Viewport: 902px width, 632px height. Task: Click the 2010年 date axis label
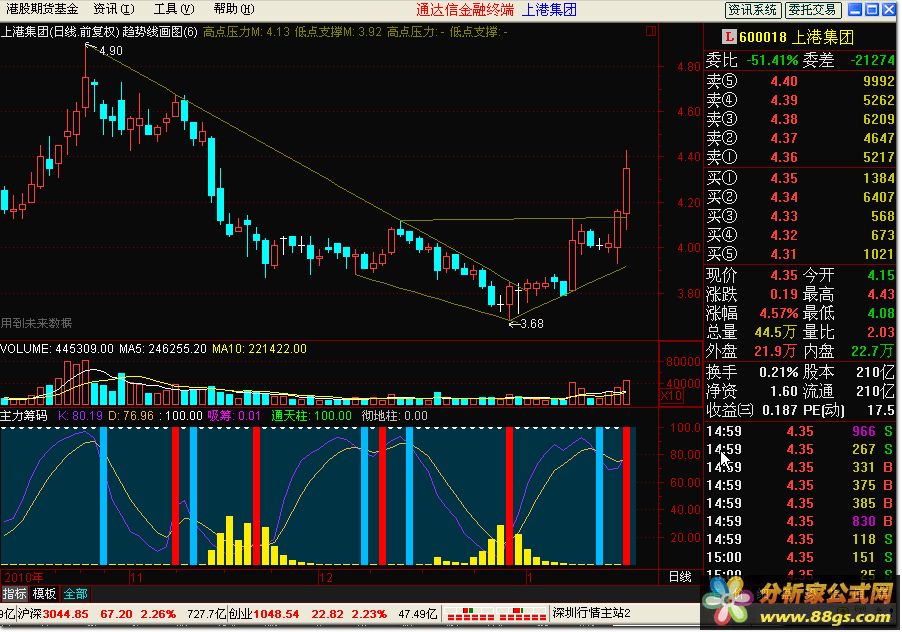pos(24,577)
